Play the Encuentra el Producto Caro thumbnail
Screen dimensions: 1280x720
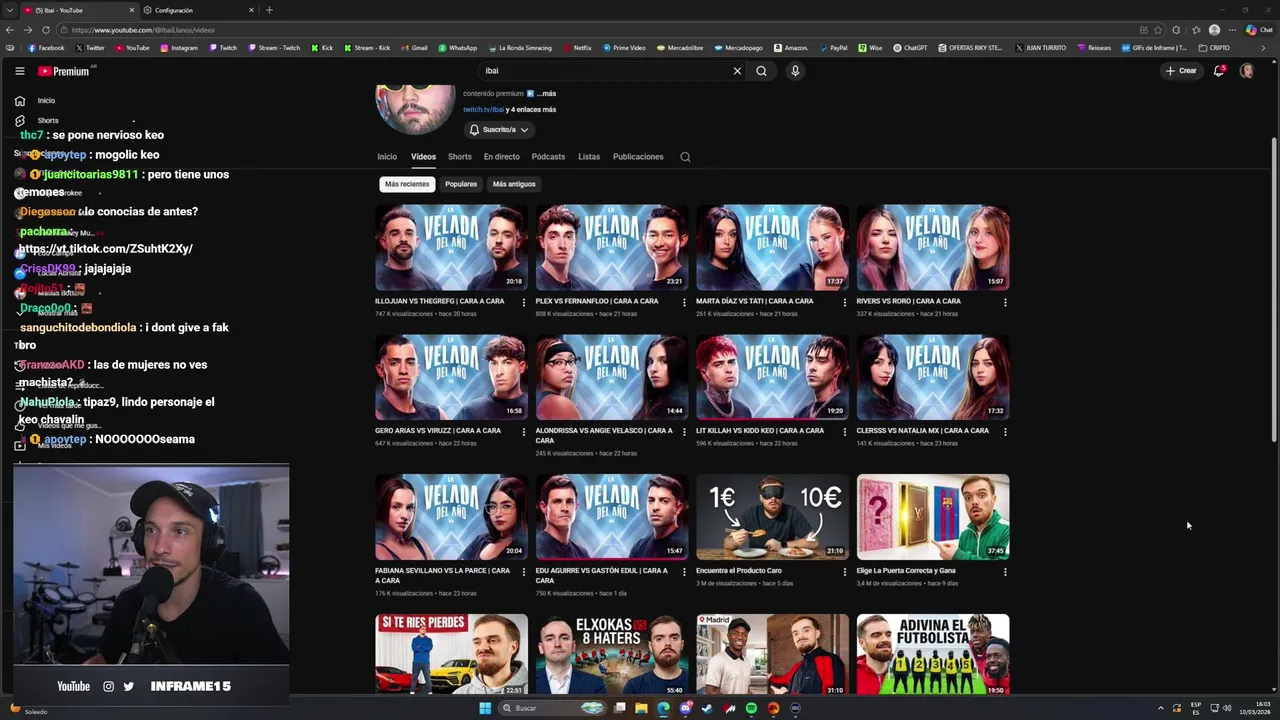[x=772, y=517]
